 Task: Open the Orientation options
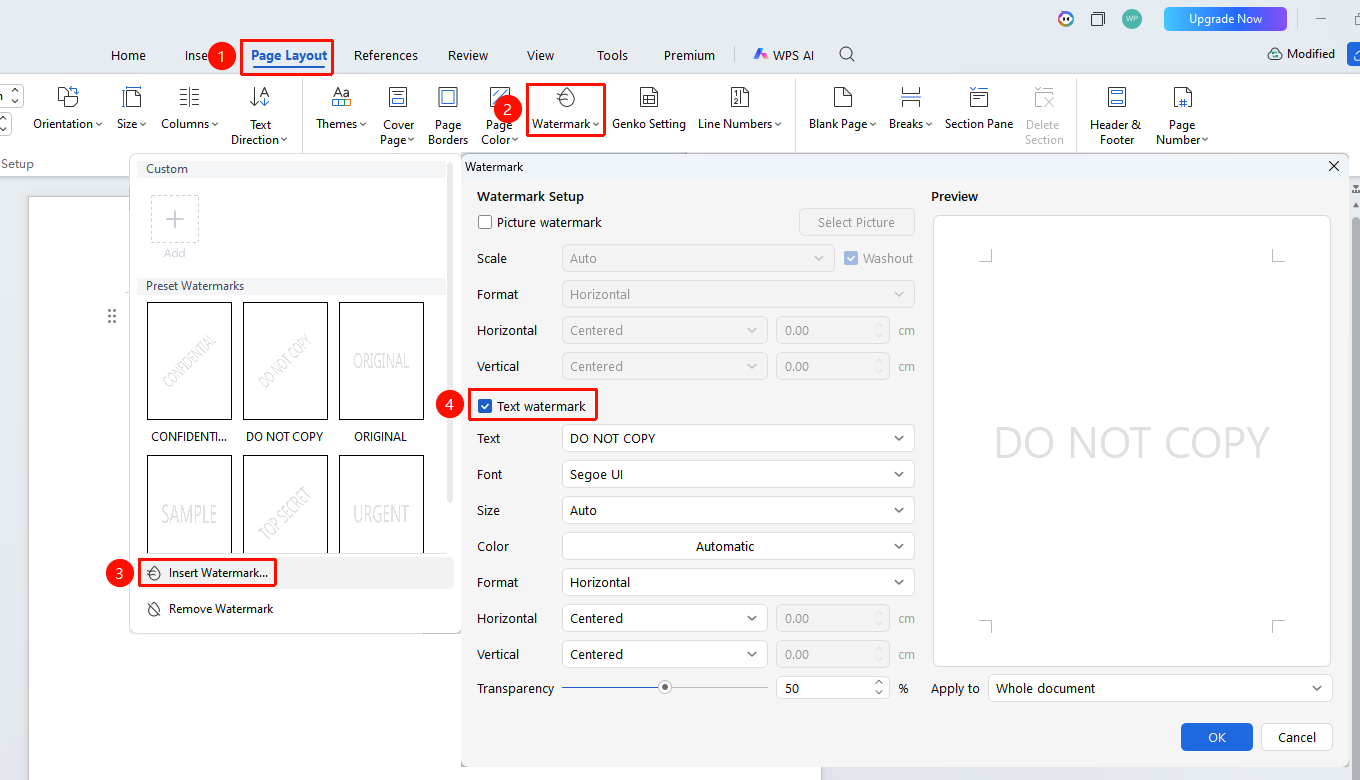coord(68,109)
